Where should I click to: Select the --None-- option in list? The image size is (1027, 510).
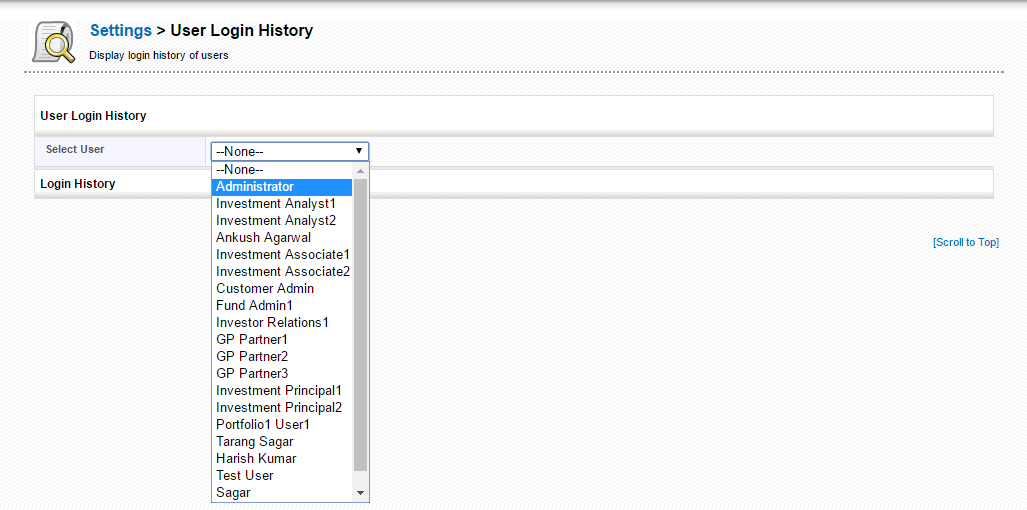point(240,170)
